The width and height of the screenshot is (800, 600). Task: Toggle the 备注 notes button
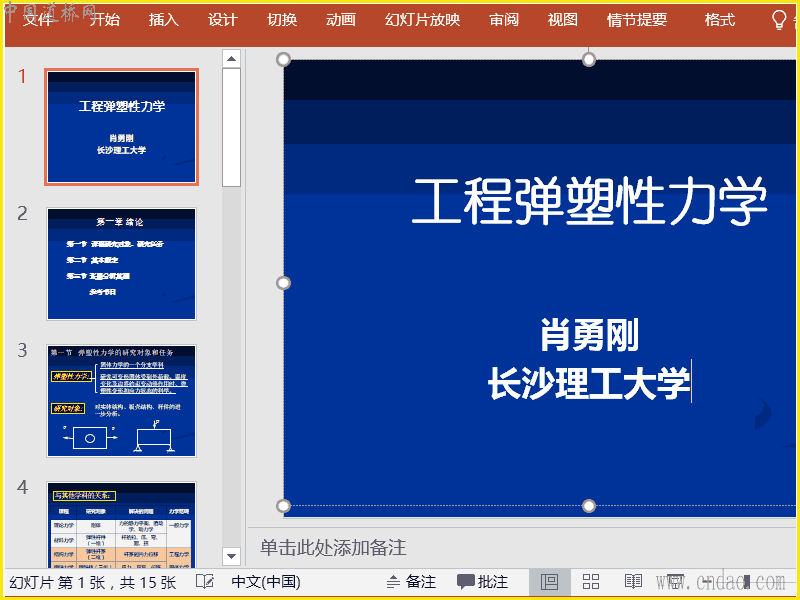pos(411,582)
